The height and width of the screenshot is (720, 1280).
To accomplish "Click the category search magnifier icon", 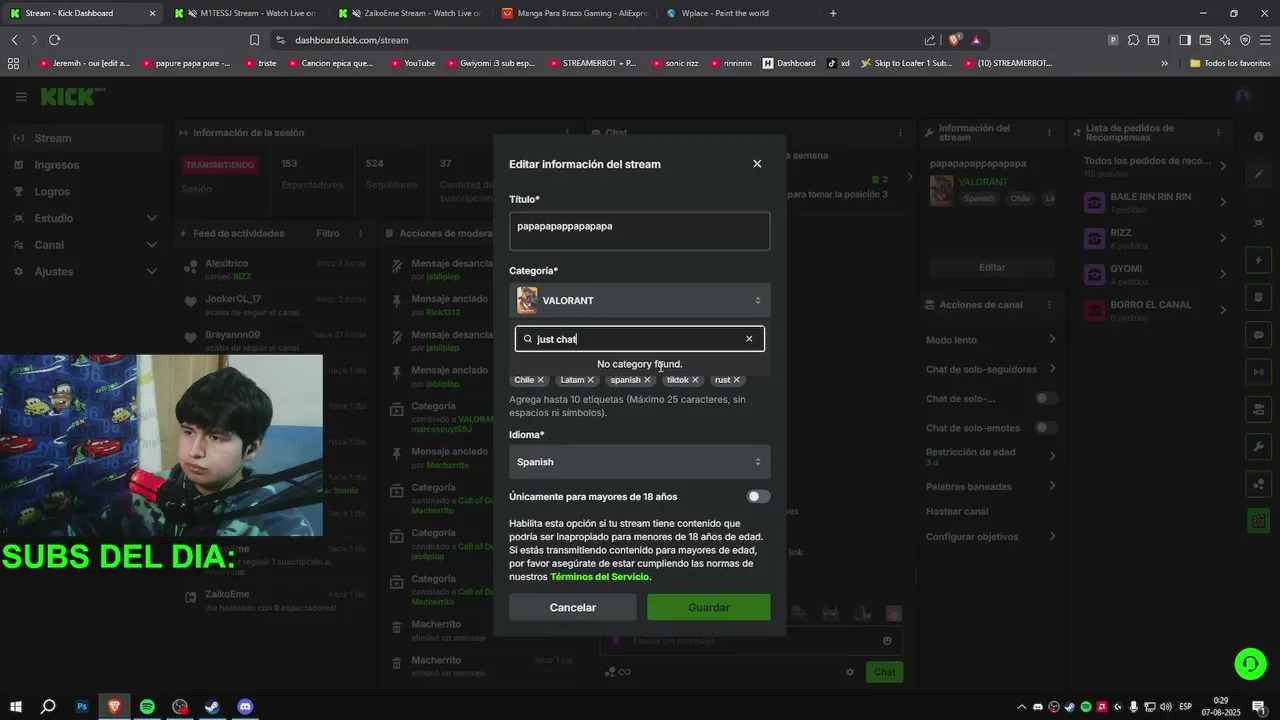I will [x=528, y=339].
